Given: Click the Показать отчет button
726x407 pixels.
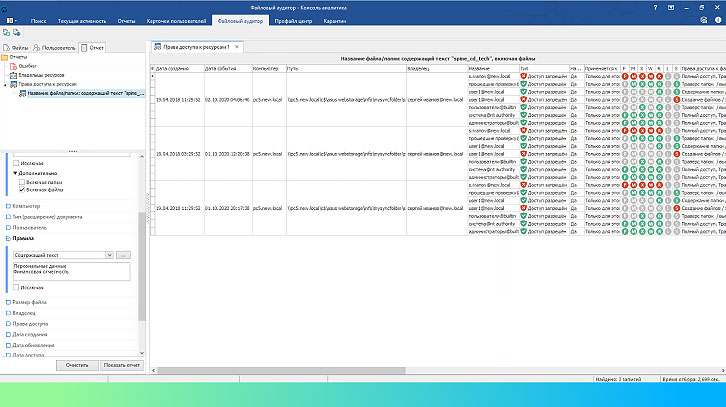Looking at the screenshot, I should point(122,365).
